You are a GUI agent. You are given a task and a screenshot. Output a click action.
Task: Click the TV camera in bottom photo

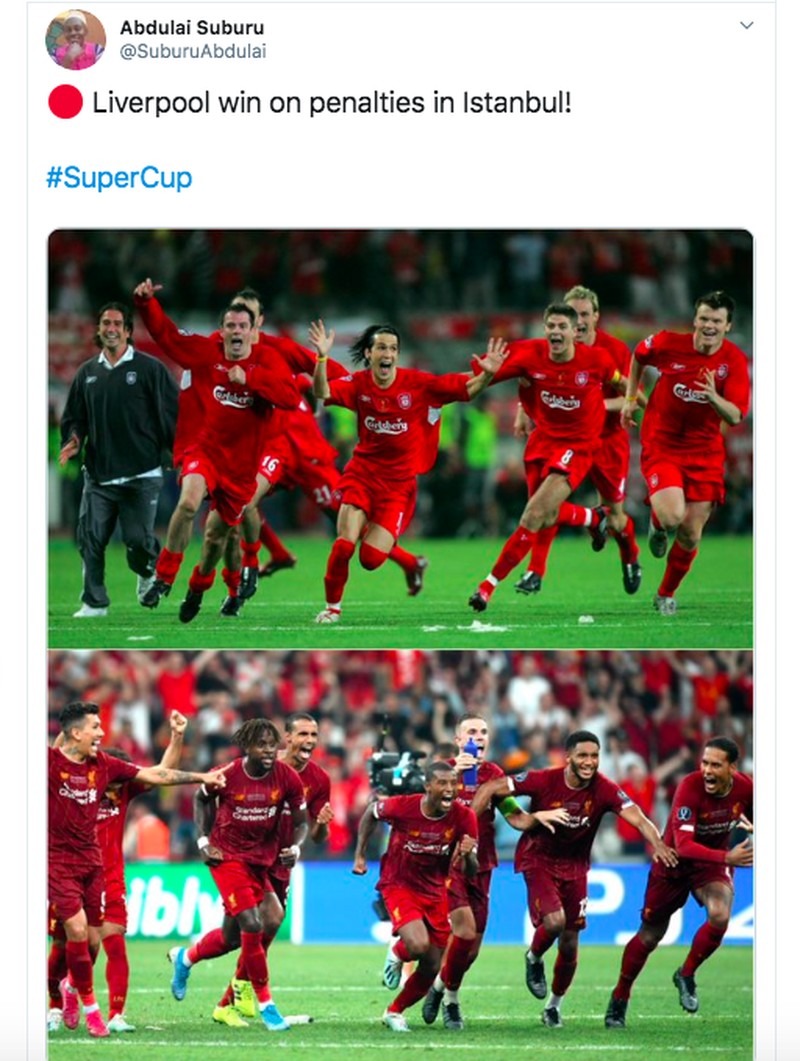(x=398, y=771)
